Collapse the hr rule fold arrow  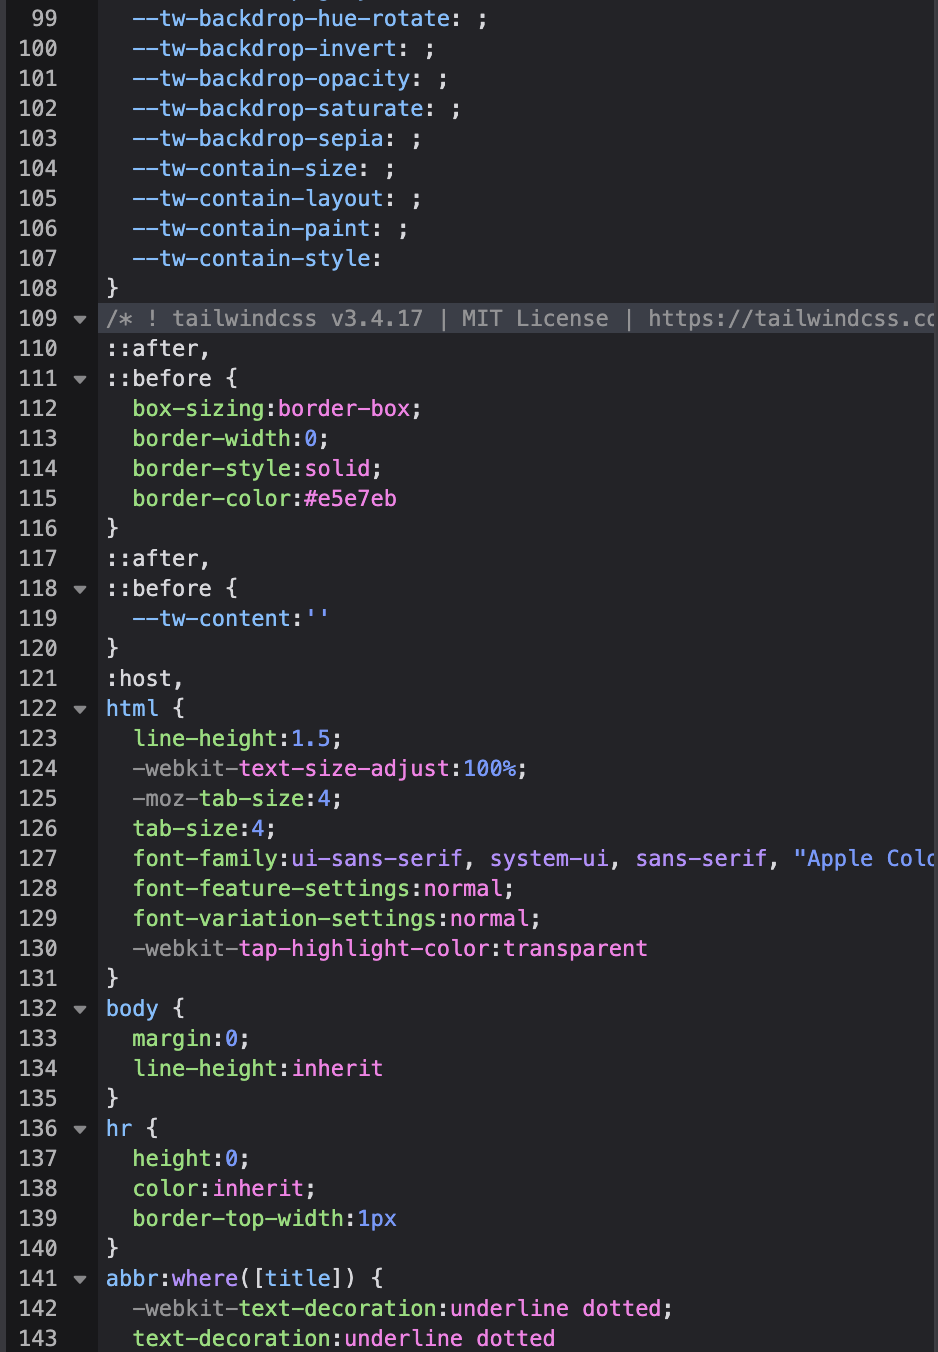click(80, 1129)
